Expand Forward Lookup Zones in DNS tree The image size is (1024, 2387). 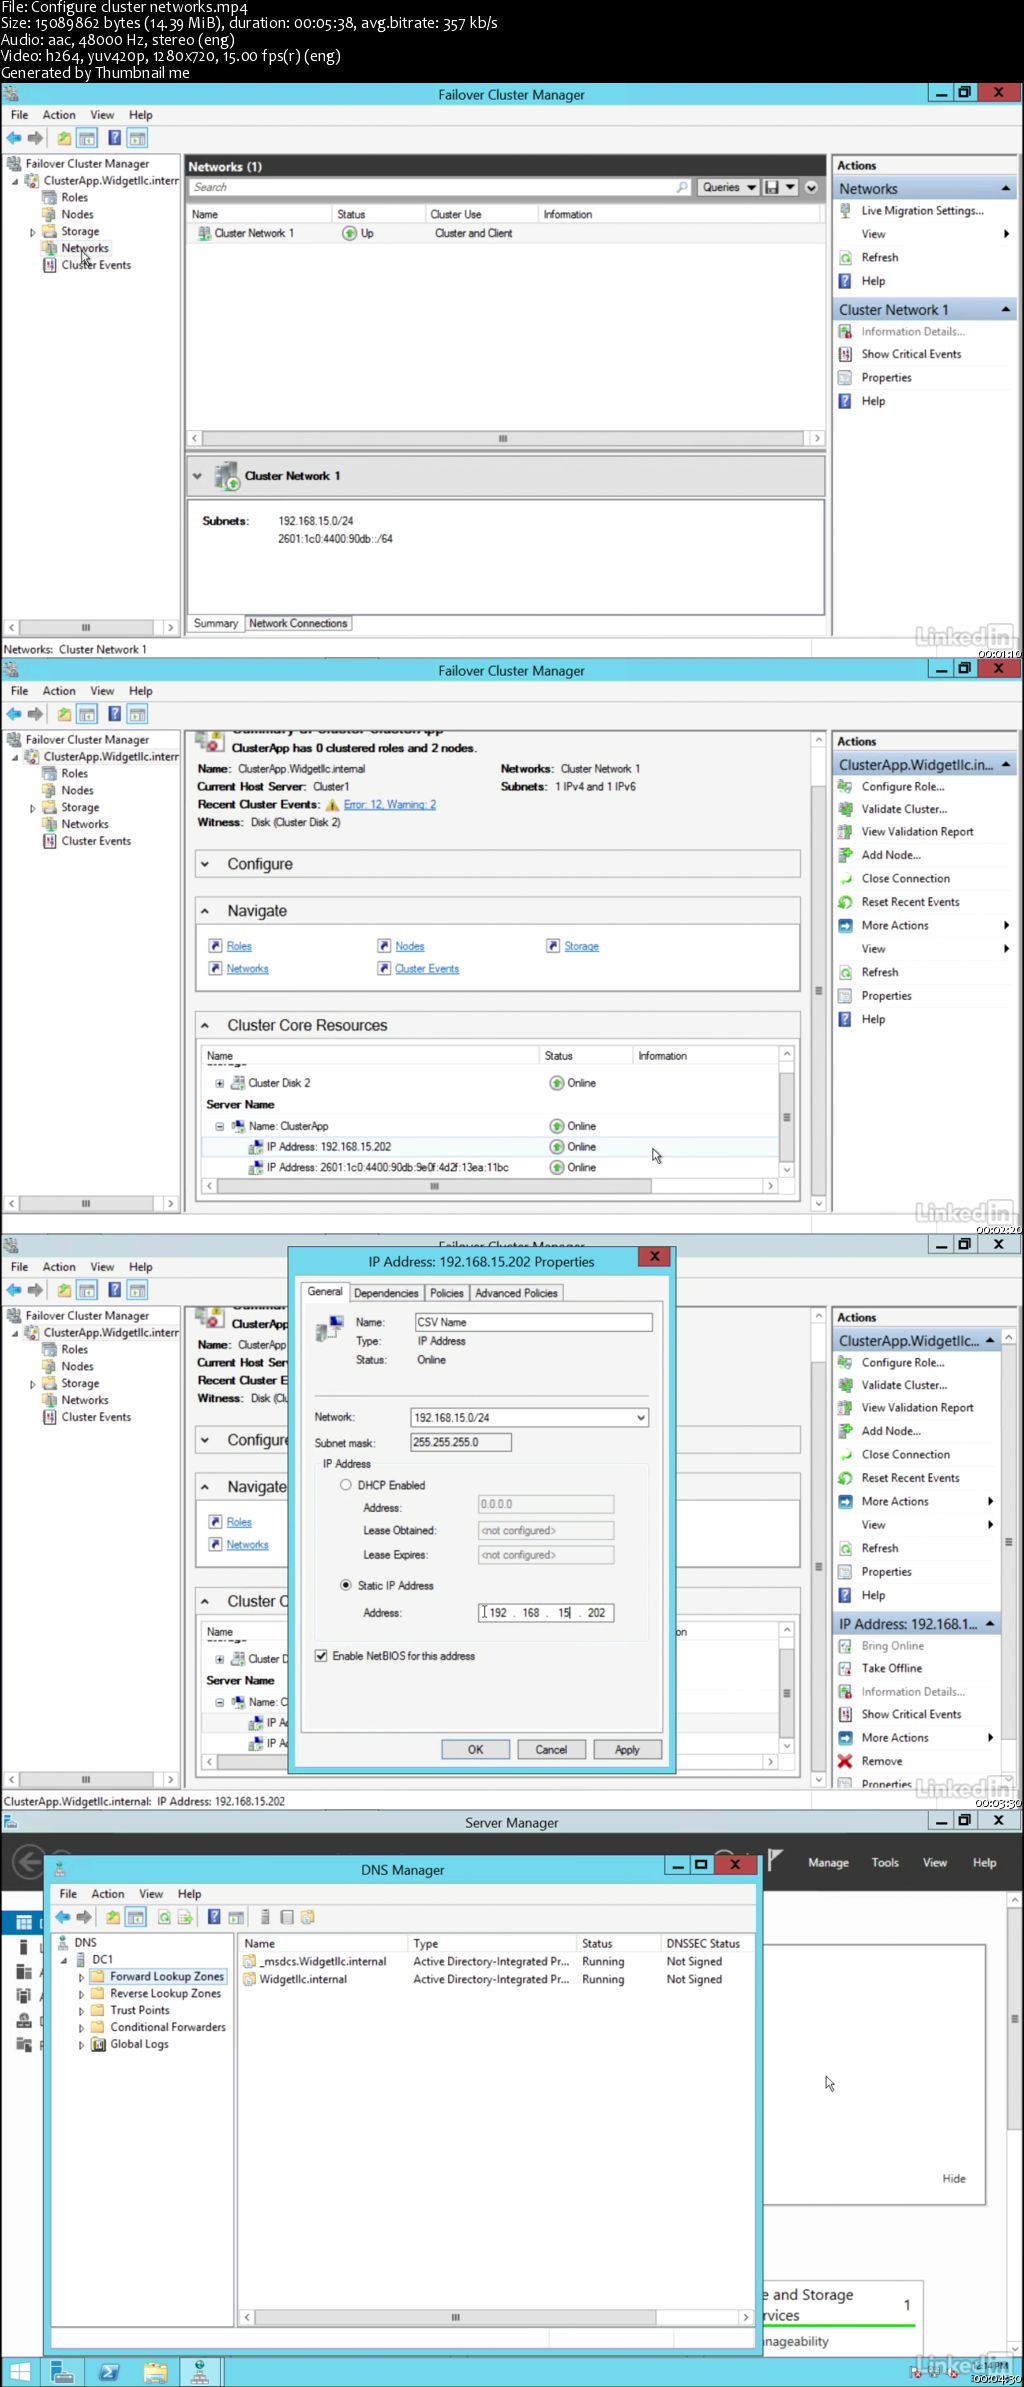point(81,1977)
